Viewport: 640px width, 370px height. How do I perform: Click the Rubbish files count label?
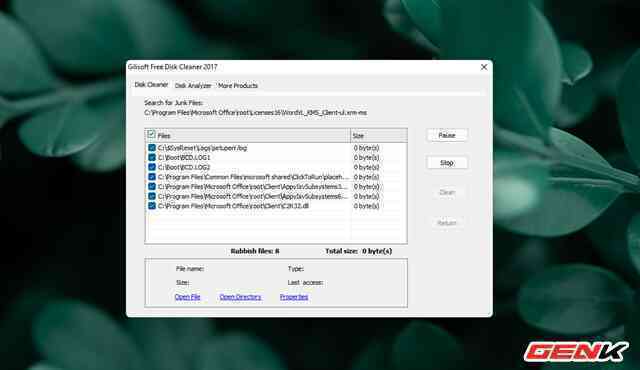click(x=255, y=251)
